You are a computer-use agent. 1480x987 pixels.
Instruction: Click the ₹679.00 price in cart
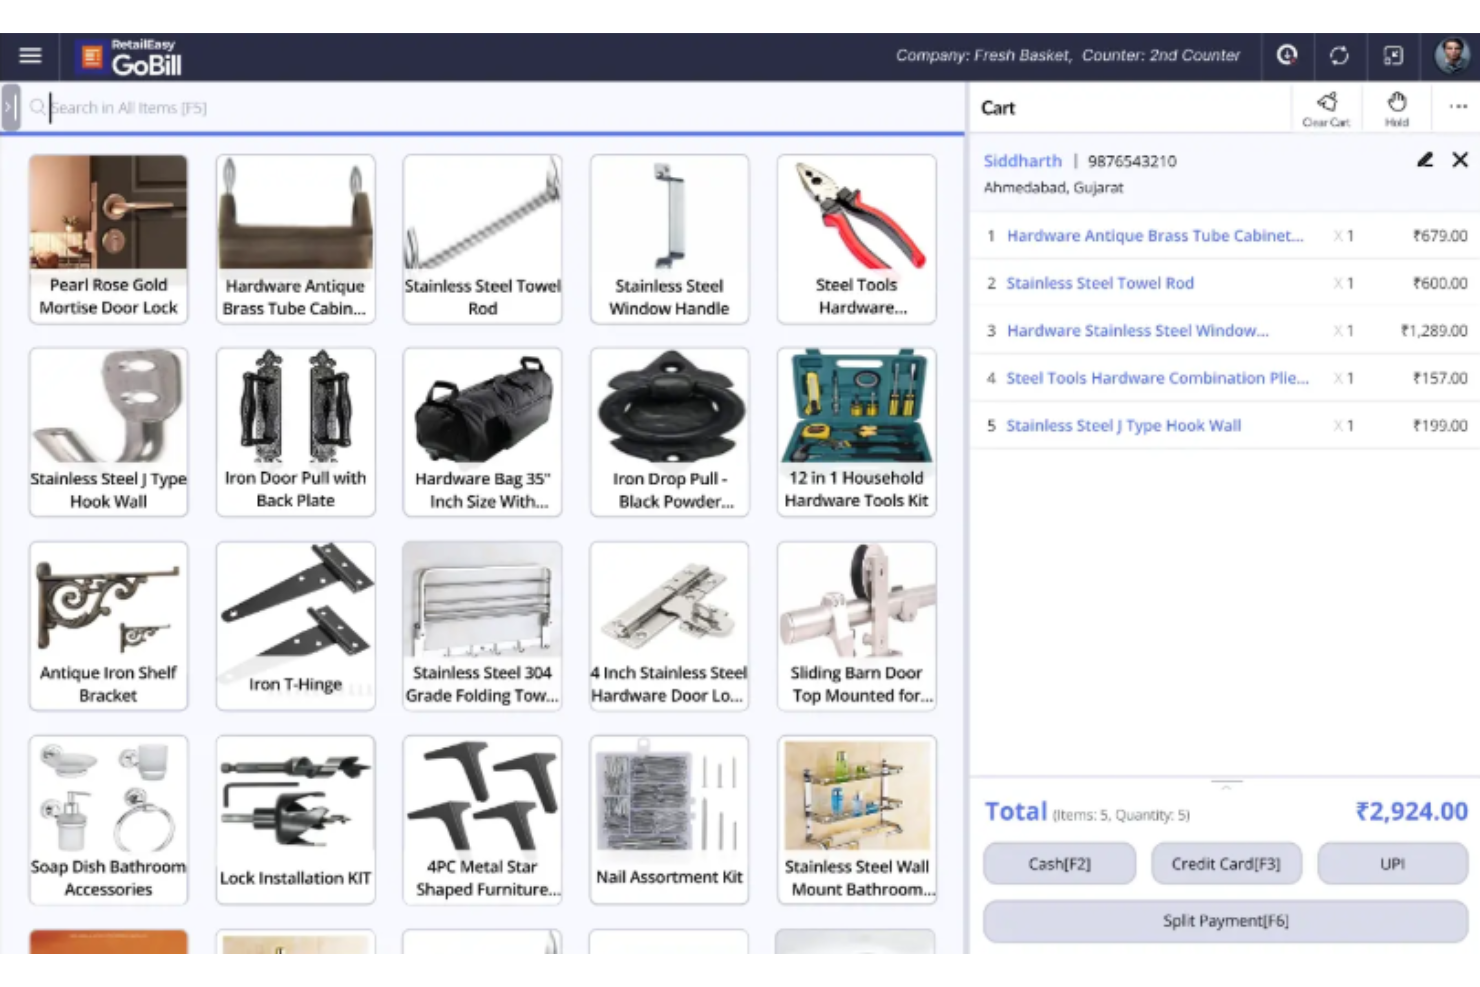pos(1440,236)
